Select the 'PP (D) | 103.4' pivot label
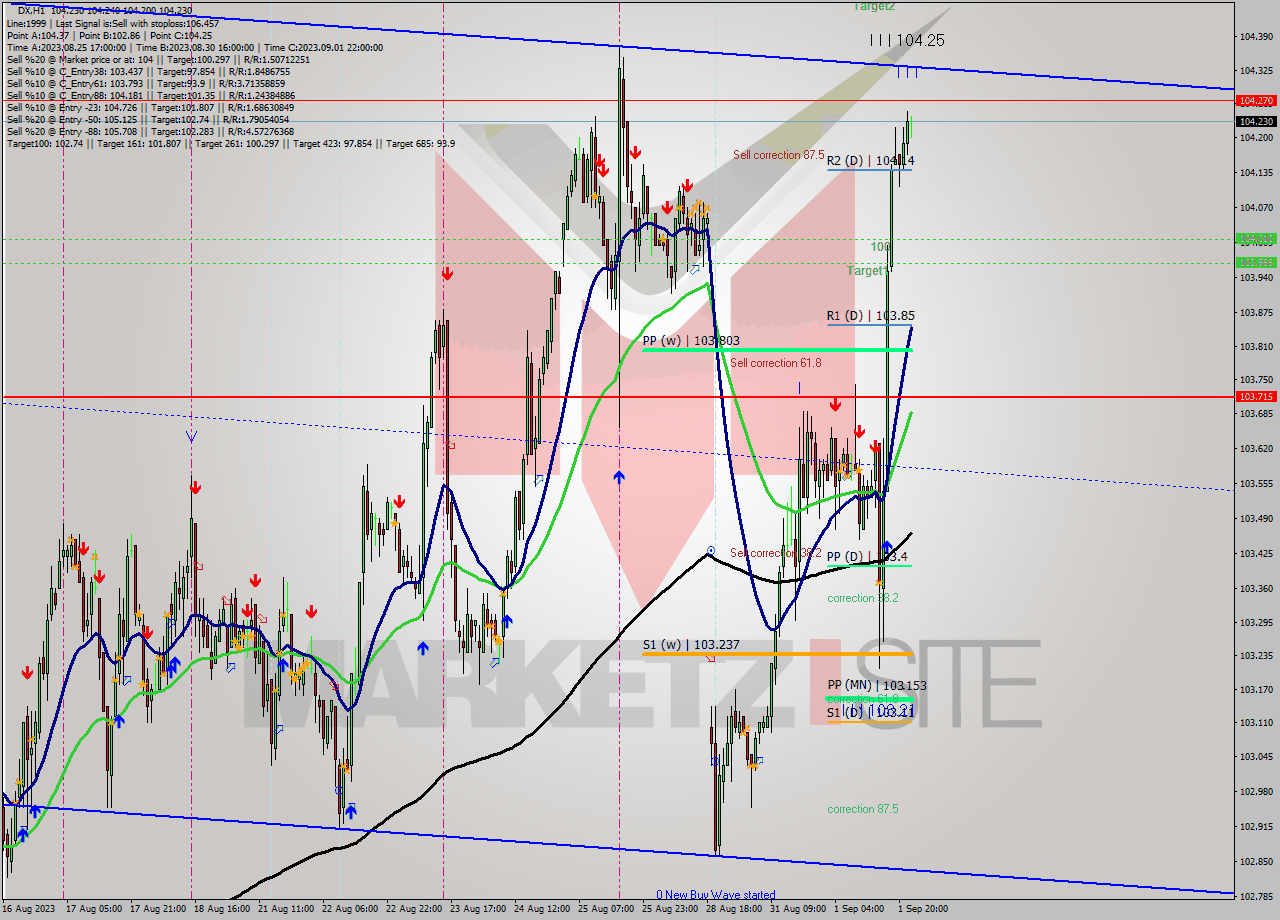This screenshot has height=920, width=1280. 868,556
